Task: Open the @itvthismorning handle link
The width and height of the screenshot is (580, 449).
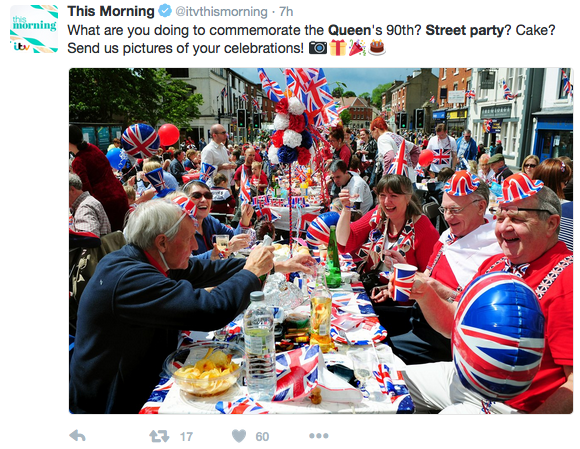Action: pos(222,12)
